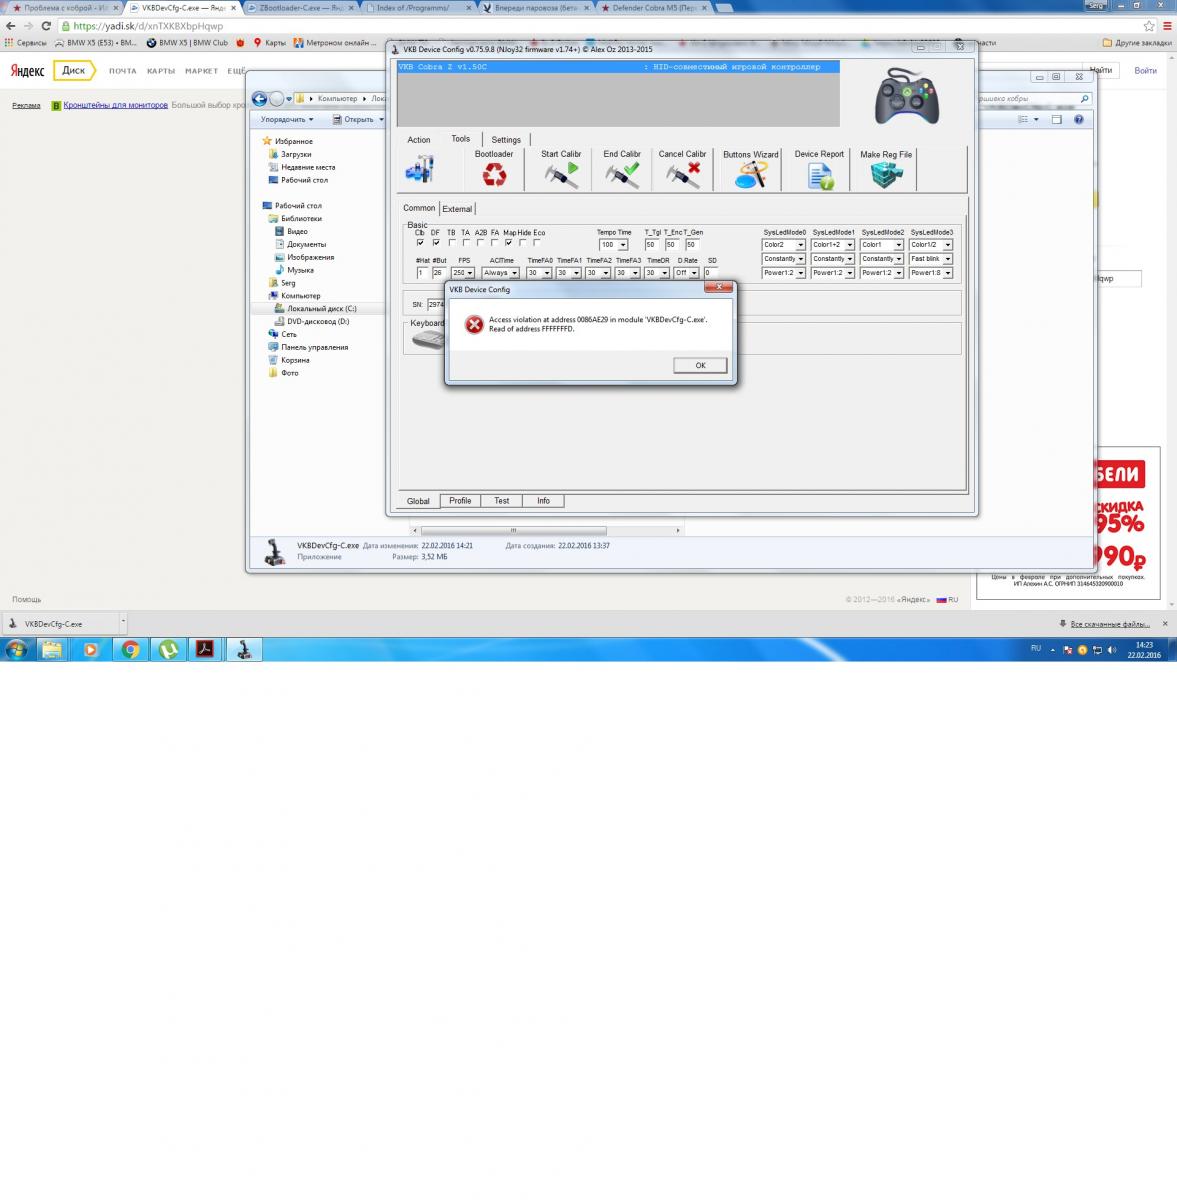Enable the Hide checkbox
This screenshot has width=1177, height=1200.
click(523, 243)
